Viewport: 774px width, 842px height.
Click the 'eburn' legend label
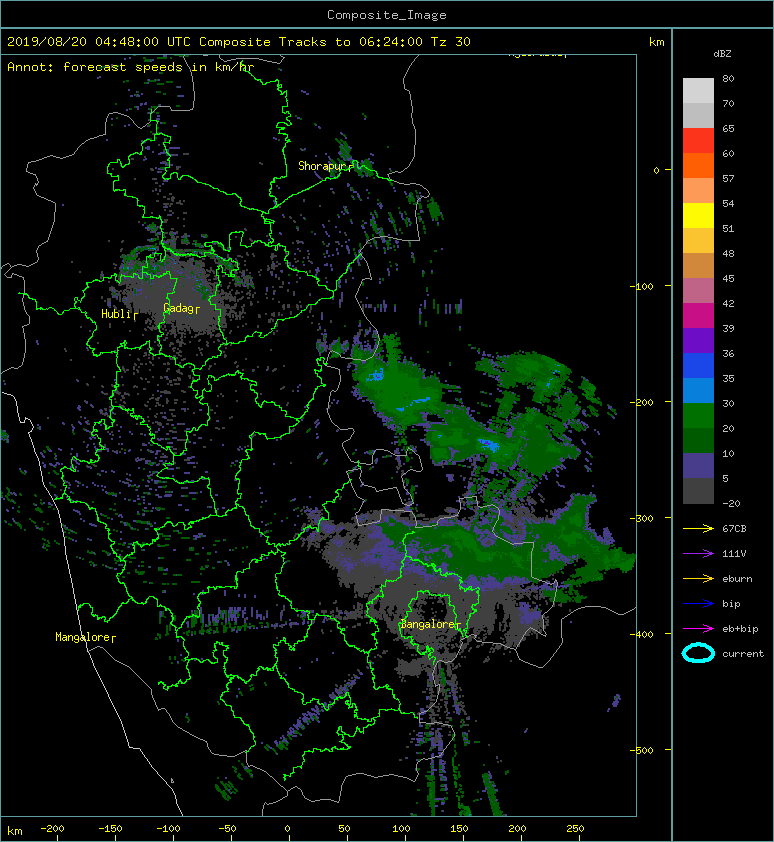[737, 578]
